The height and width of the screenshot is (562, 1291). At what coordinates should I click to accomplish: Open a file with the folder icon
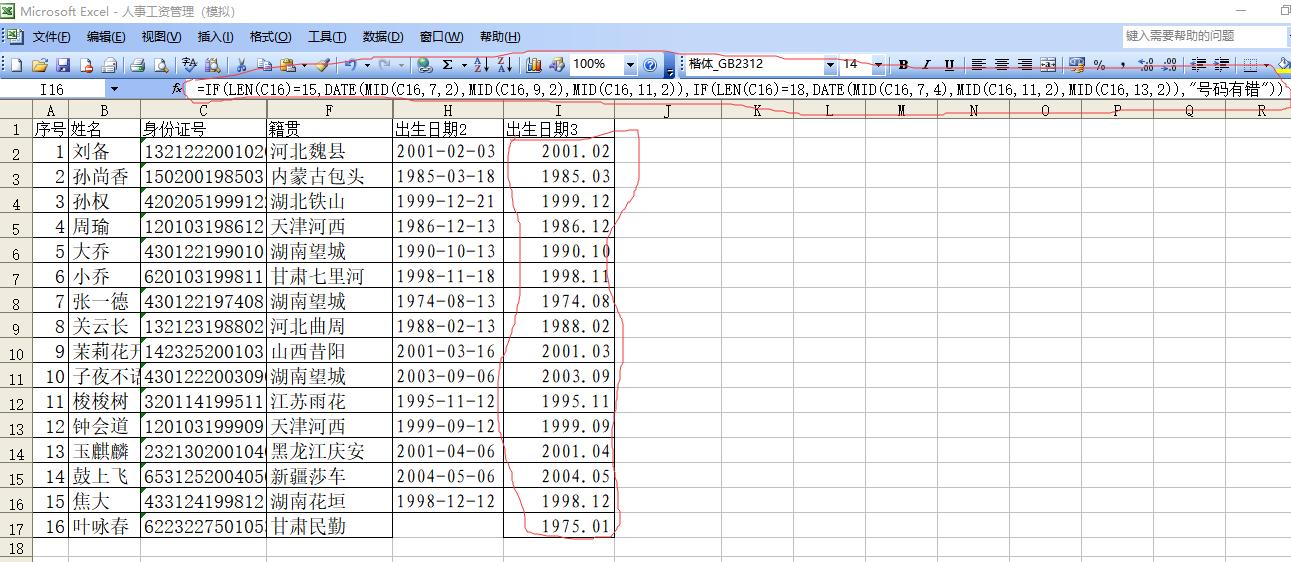pos(39,65)
